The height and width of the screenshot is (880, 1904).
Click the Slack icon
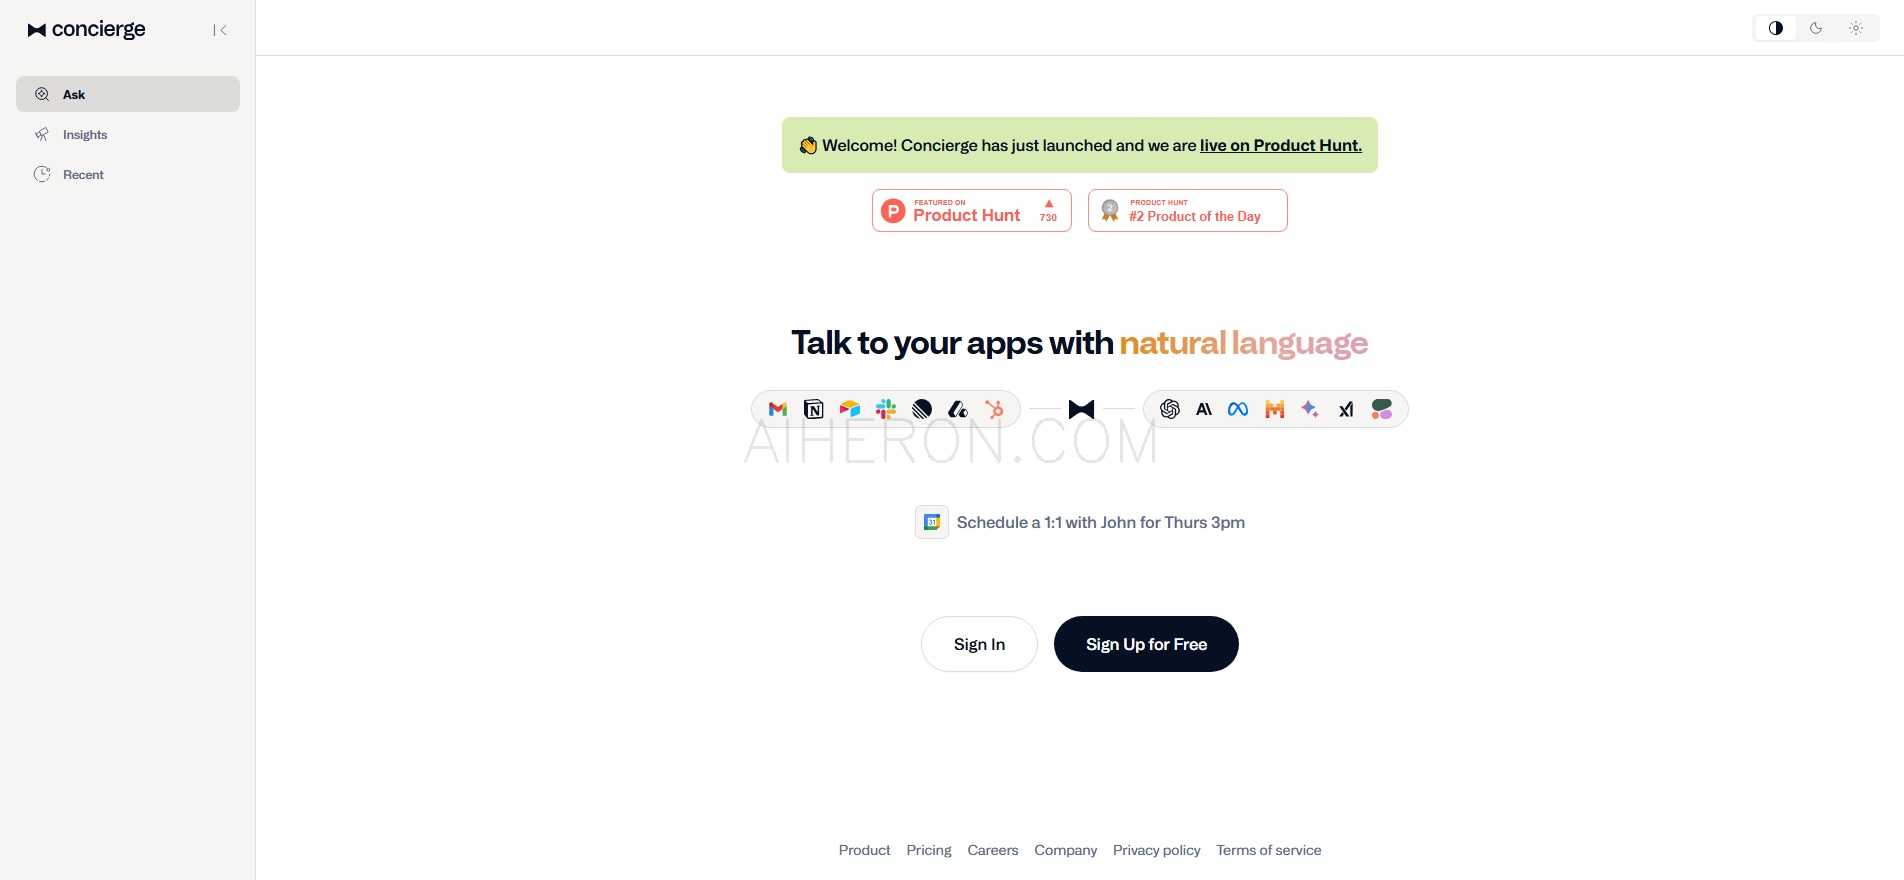tap(886, 409)
